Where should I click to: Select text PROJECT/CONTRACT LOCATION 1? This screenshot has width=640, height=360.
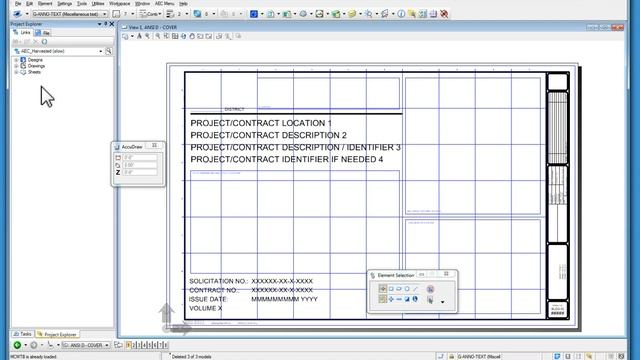coord(261,123)
